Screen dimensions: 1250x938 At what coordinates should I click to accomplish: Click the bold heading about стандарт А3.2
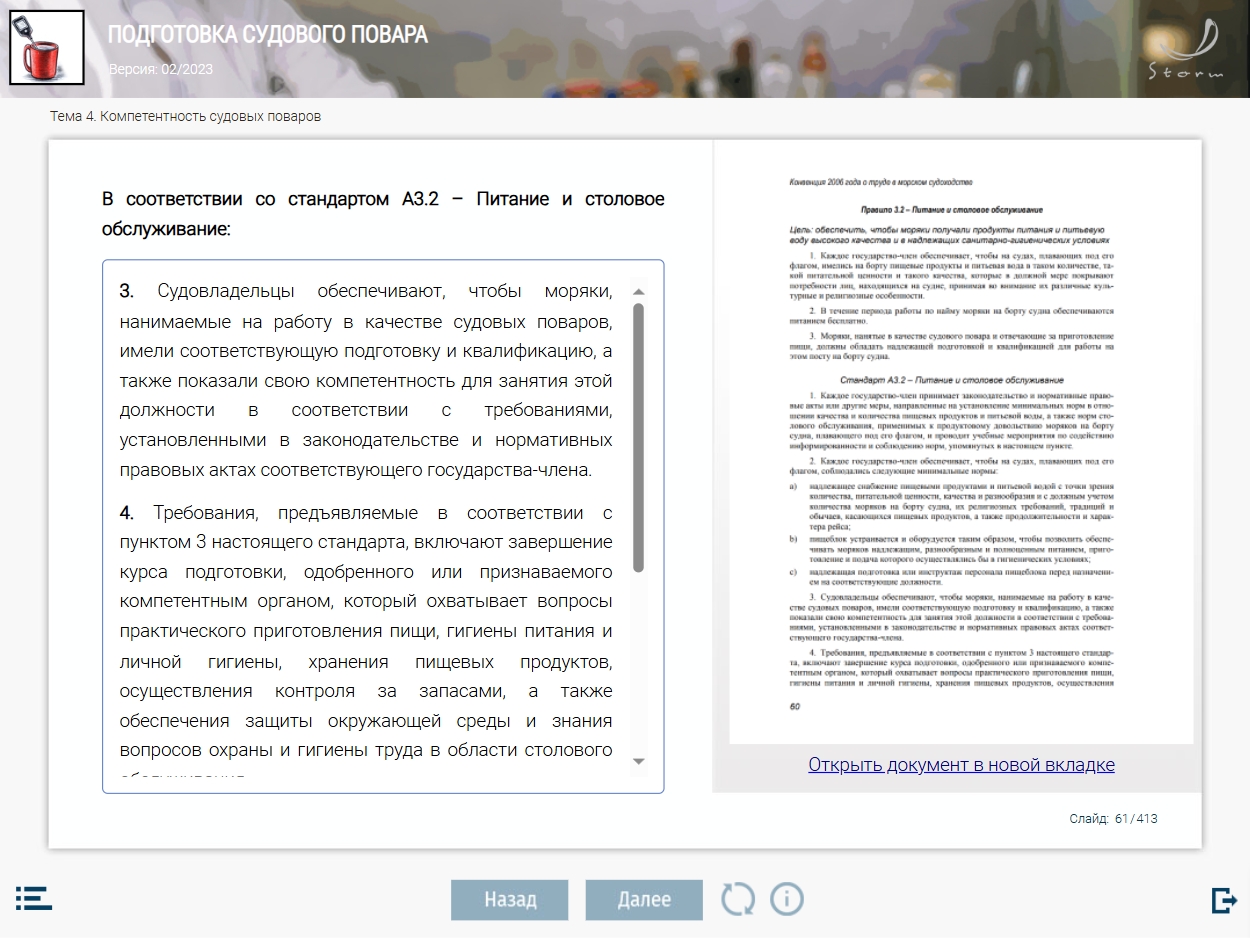coord(383,214)
